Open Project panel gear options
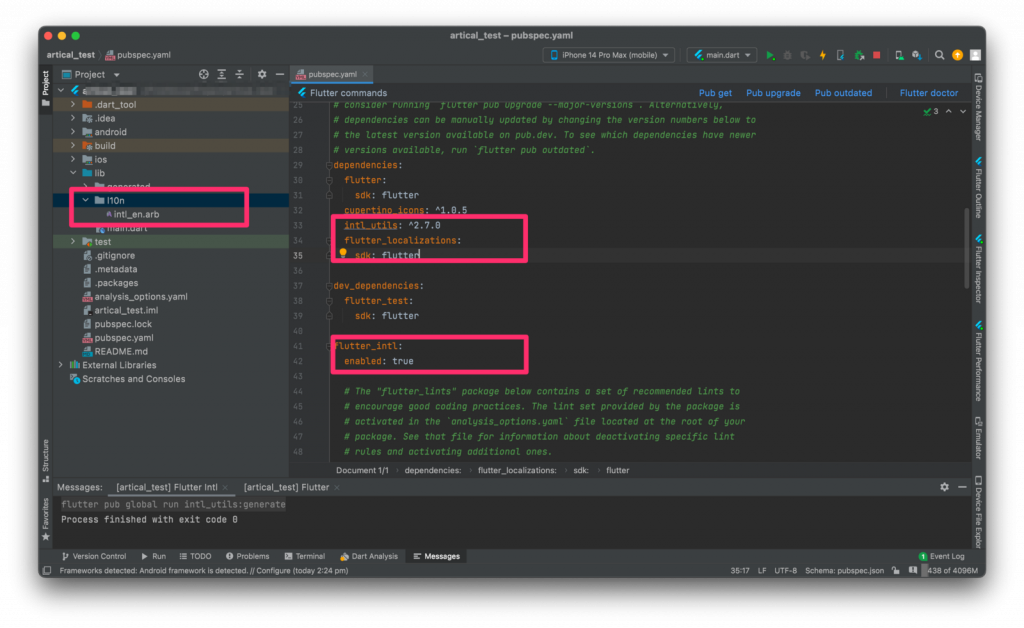The height and width of the screenshot is (628, 1024). [x=262, y=74]
